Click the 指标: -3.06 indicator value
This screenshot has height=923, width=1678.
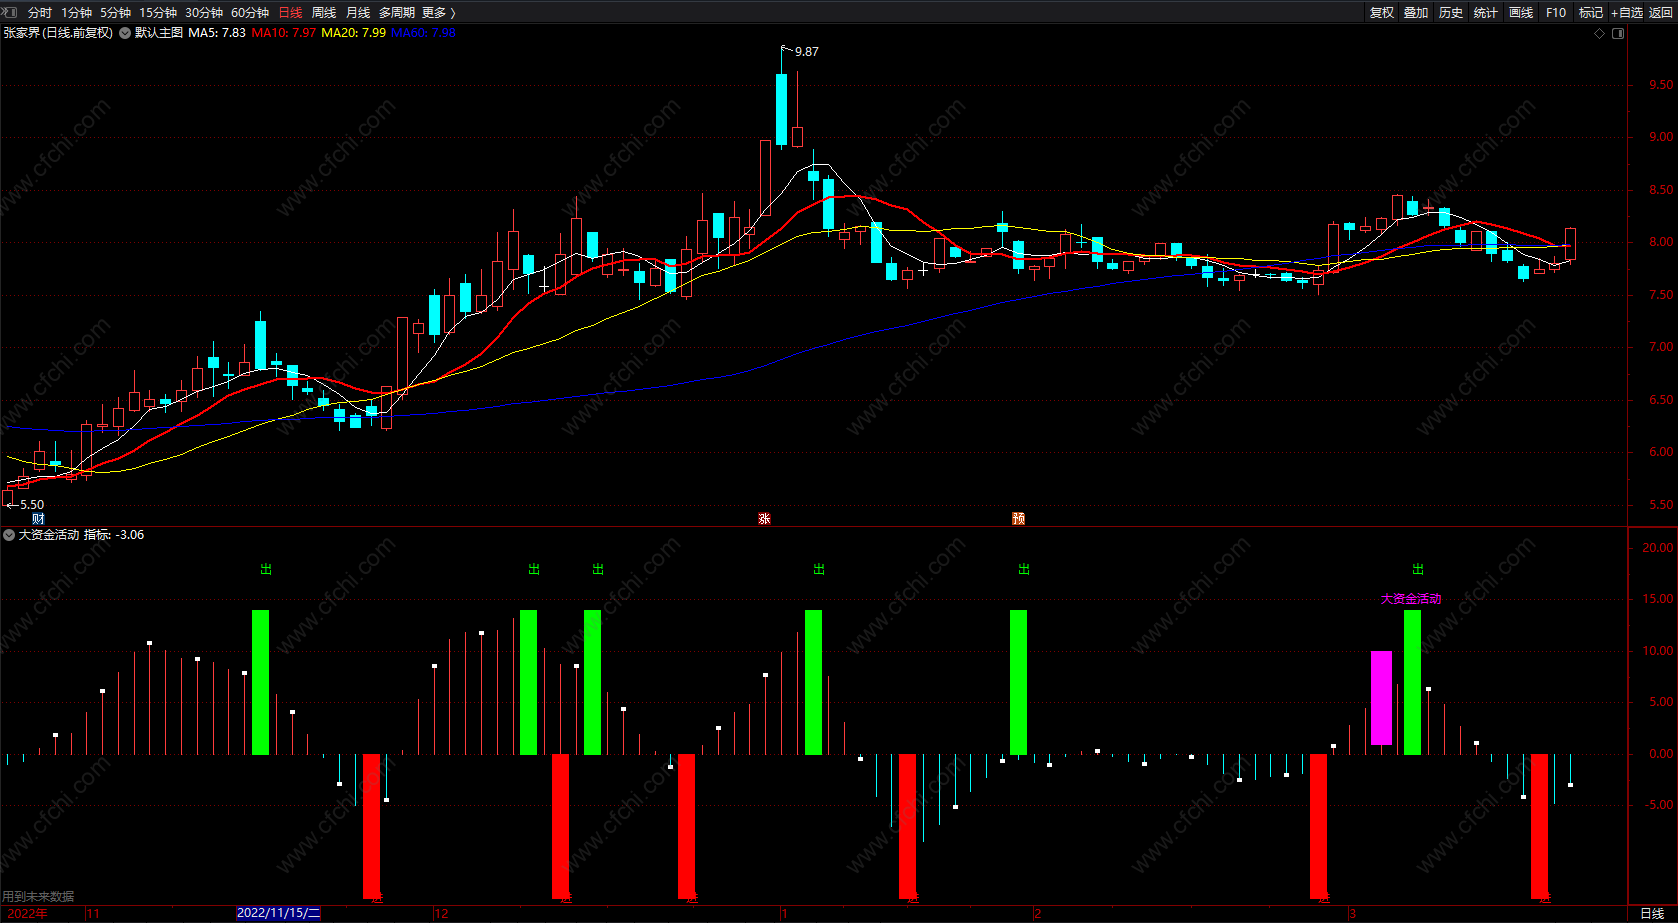(114, 535)
